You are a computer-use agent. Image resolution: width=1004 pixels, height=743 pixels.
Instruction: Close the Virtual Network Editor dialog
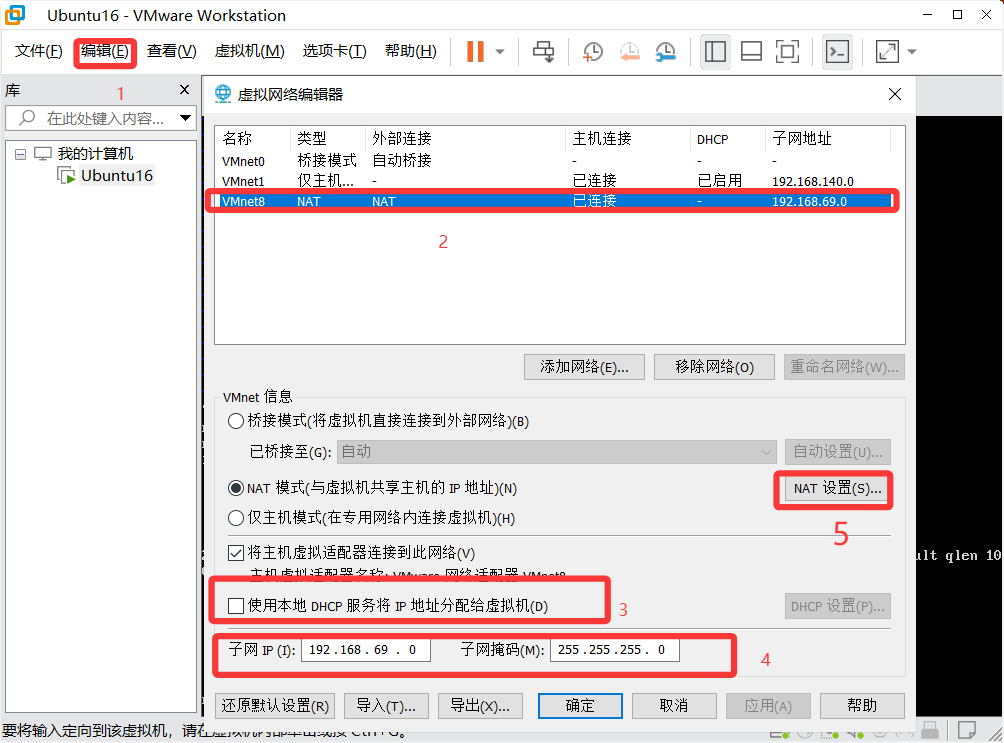895,94
